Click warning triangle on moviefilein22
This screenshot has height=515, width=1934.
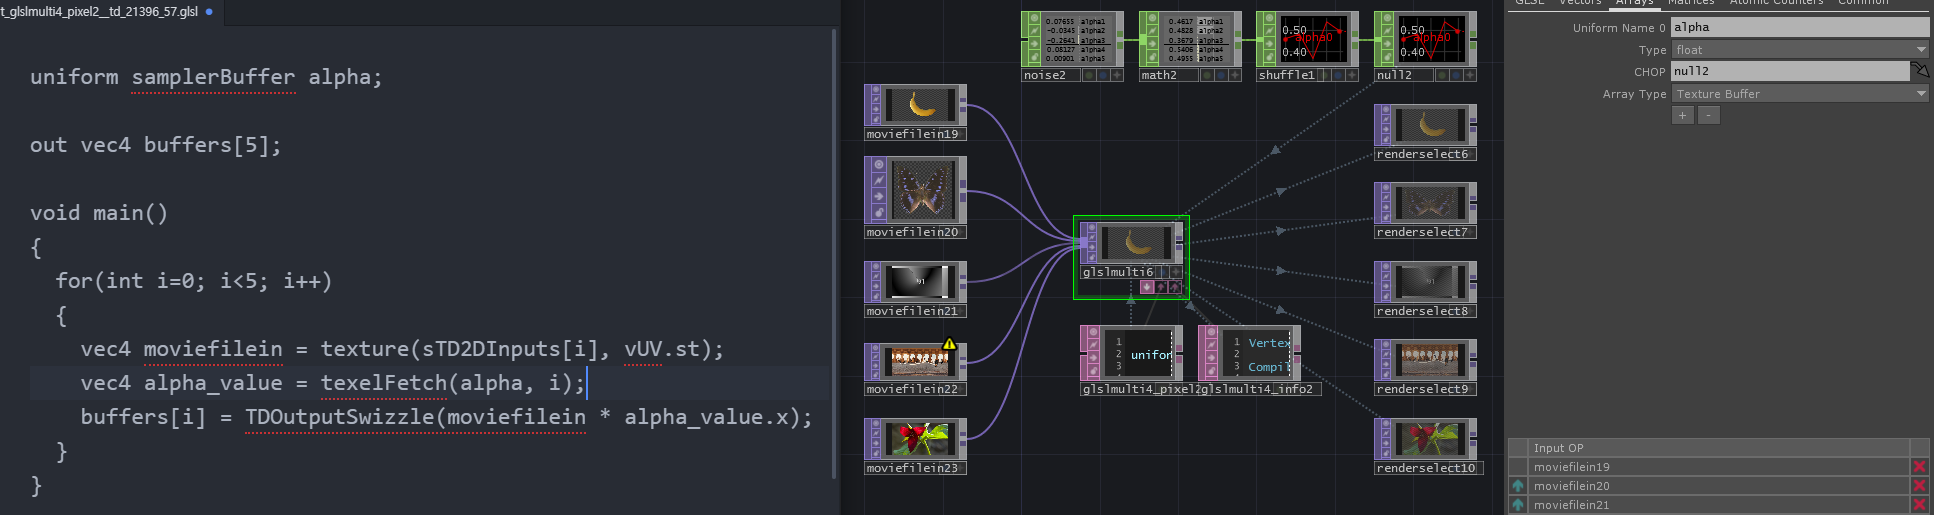click(949, 344)
